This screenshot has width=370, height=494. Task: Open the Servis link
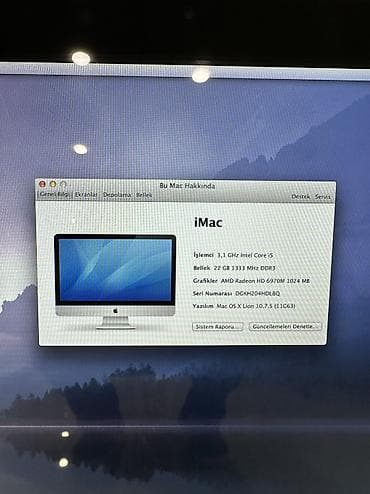tap(323, 197)
